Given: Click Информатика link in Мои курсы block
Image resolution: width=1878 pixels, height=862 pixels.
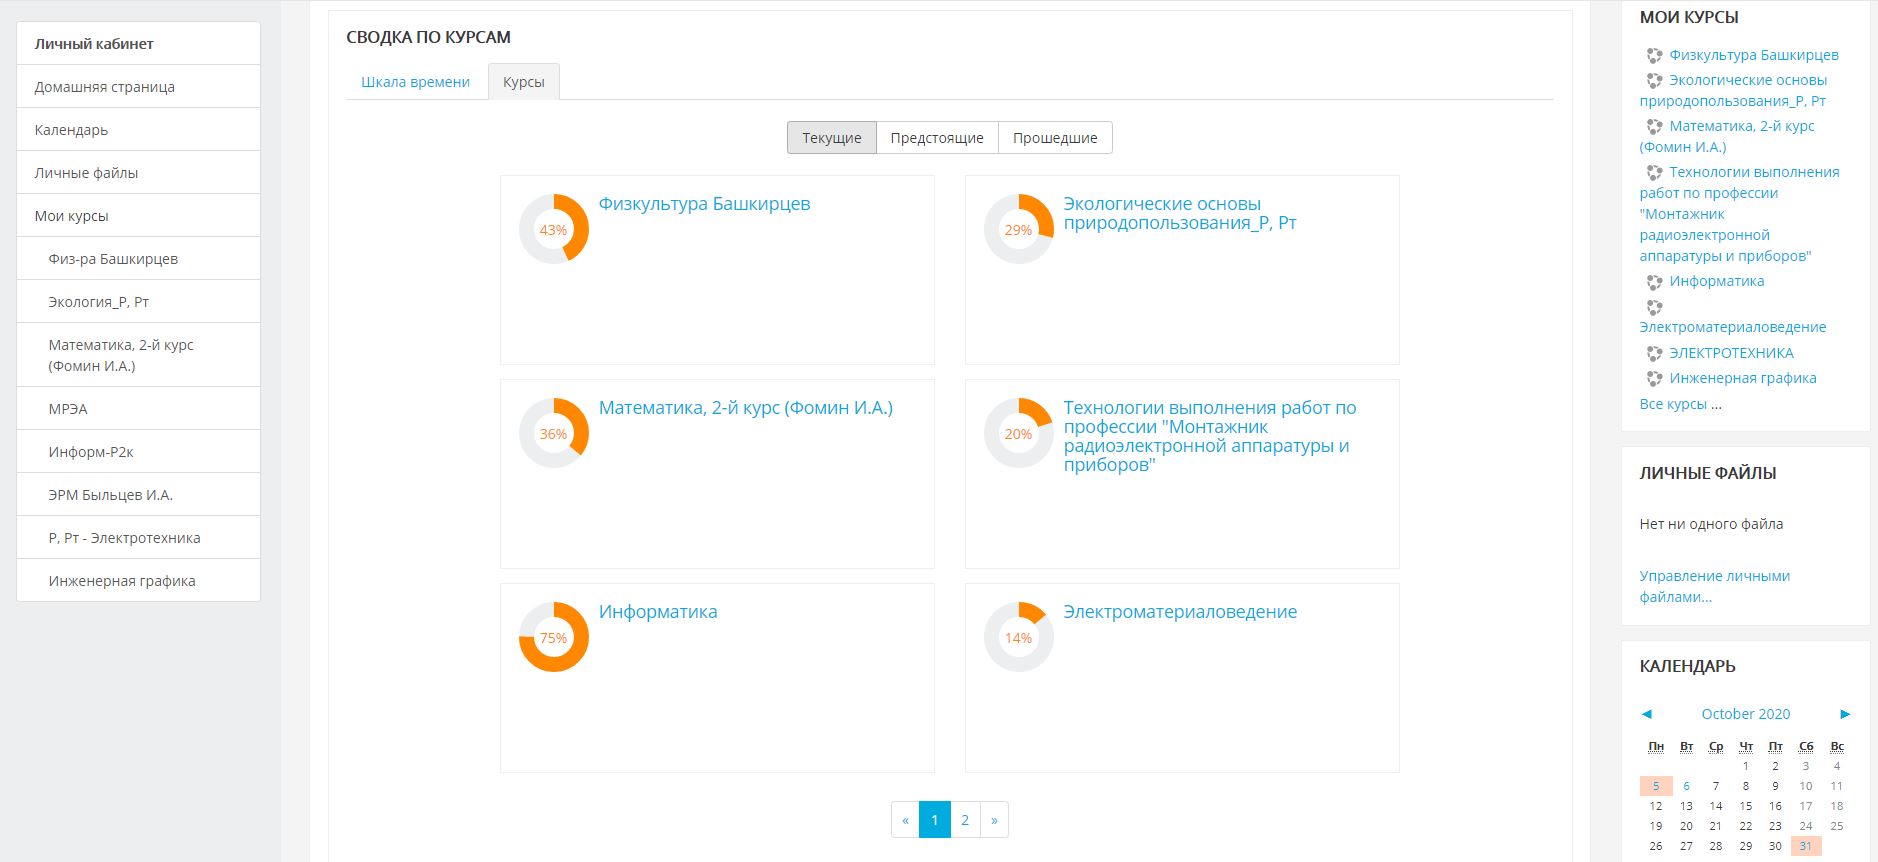Looking at the screenshot, I should 1717,281.
